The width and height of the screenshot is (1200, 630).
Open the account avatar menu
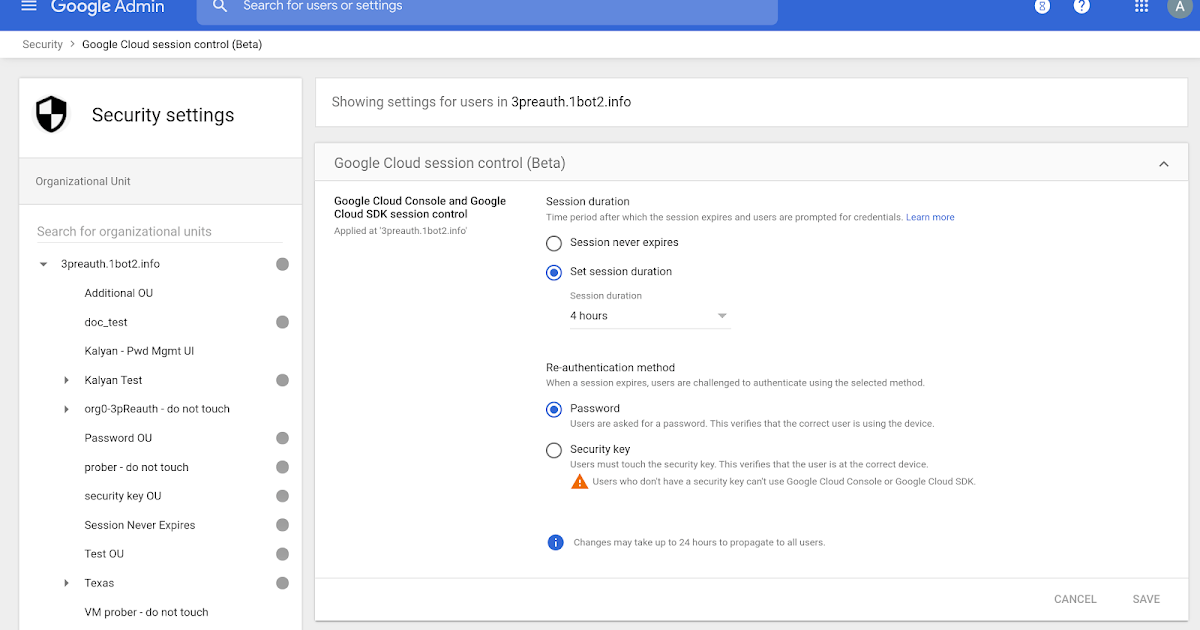tap(1178, 7)
